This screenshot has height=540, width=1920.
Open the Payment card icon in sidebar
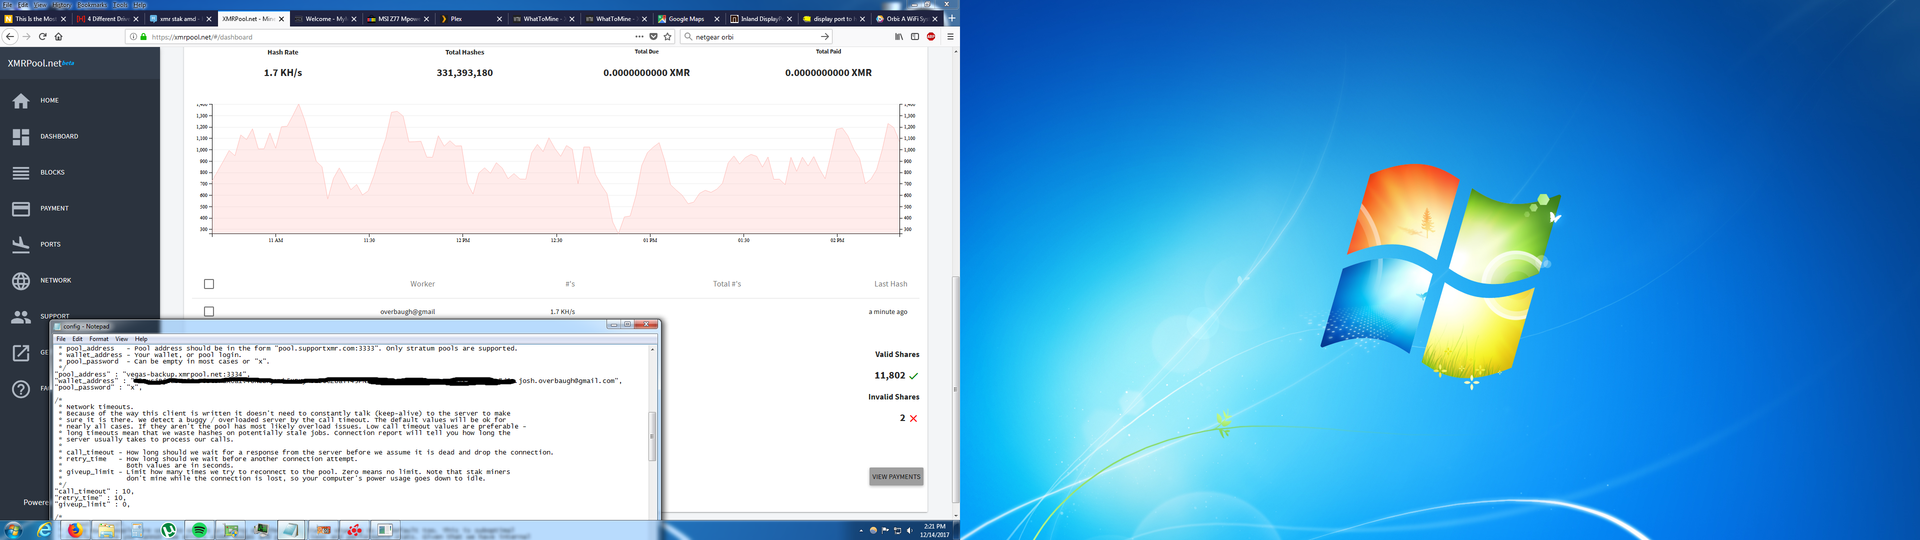[x=21, y=209]
